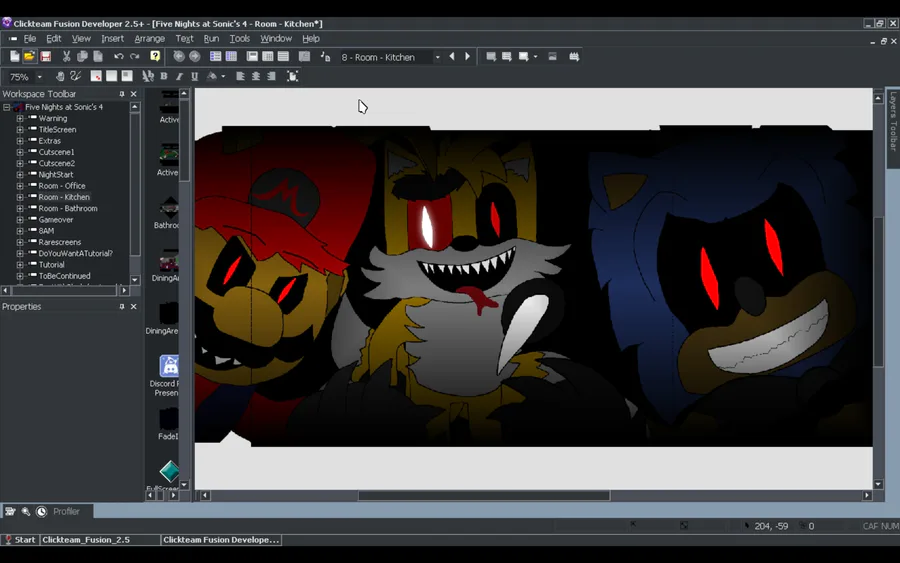Image resolution: width=900 pixels, height=563 pixels.
Task: Click the text color bucket icon
Action: tap(212, 76)
